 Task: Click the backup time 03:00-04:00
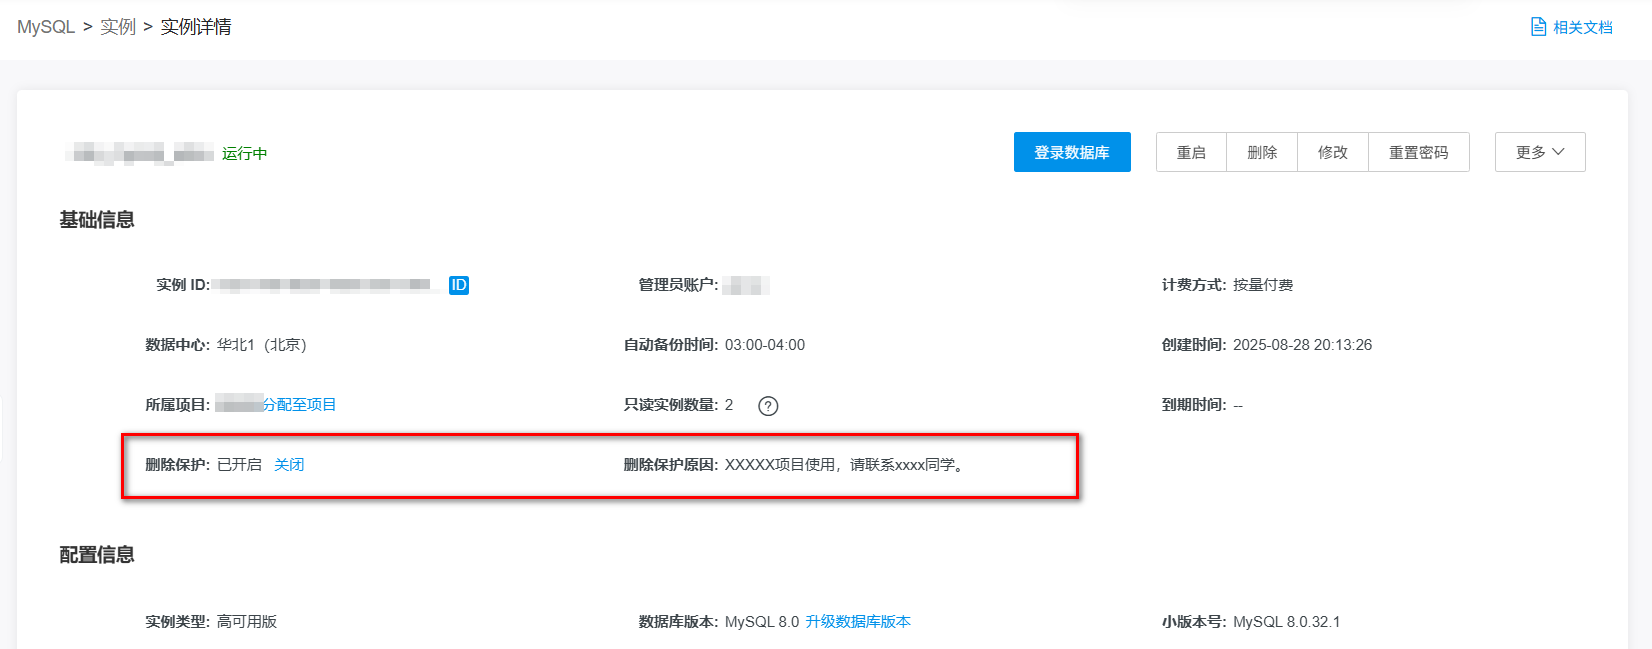pos(765,345)
